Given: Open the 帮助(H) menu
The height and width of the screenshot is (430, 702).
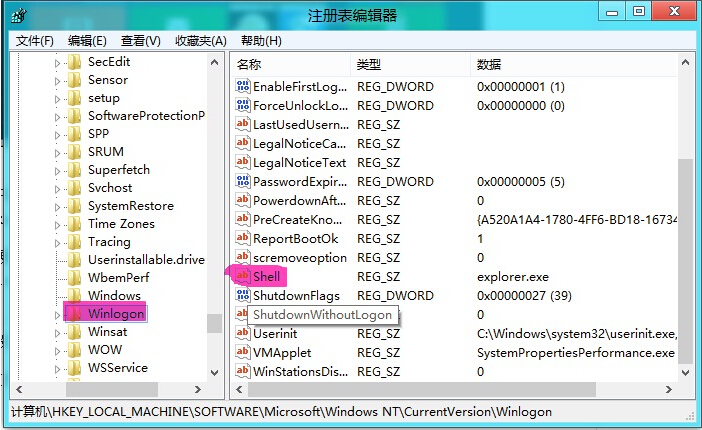Looking at the screenshot, I should click(261, 41).
